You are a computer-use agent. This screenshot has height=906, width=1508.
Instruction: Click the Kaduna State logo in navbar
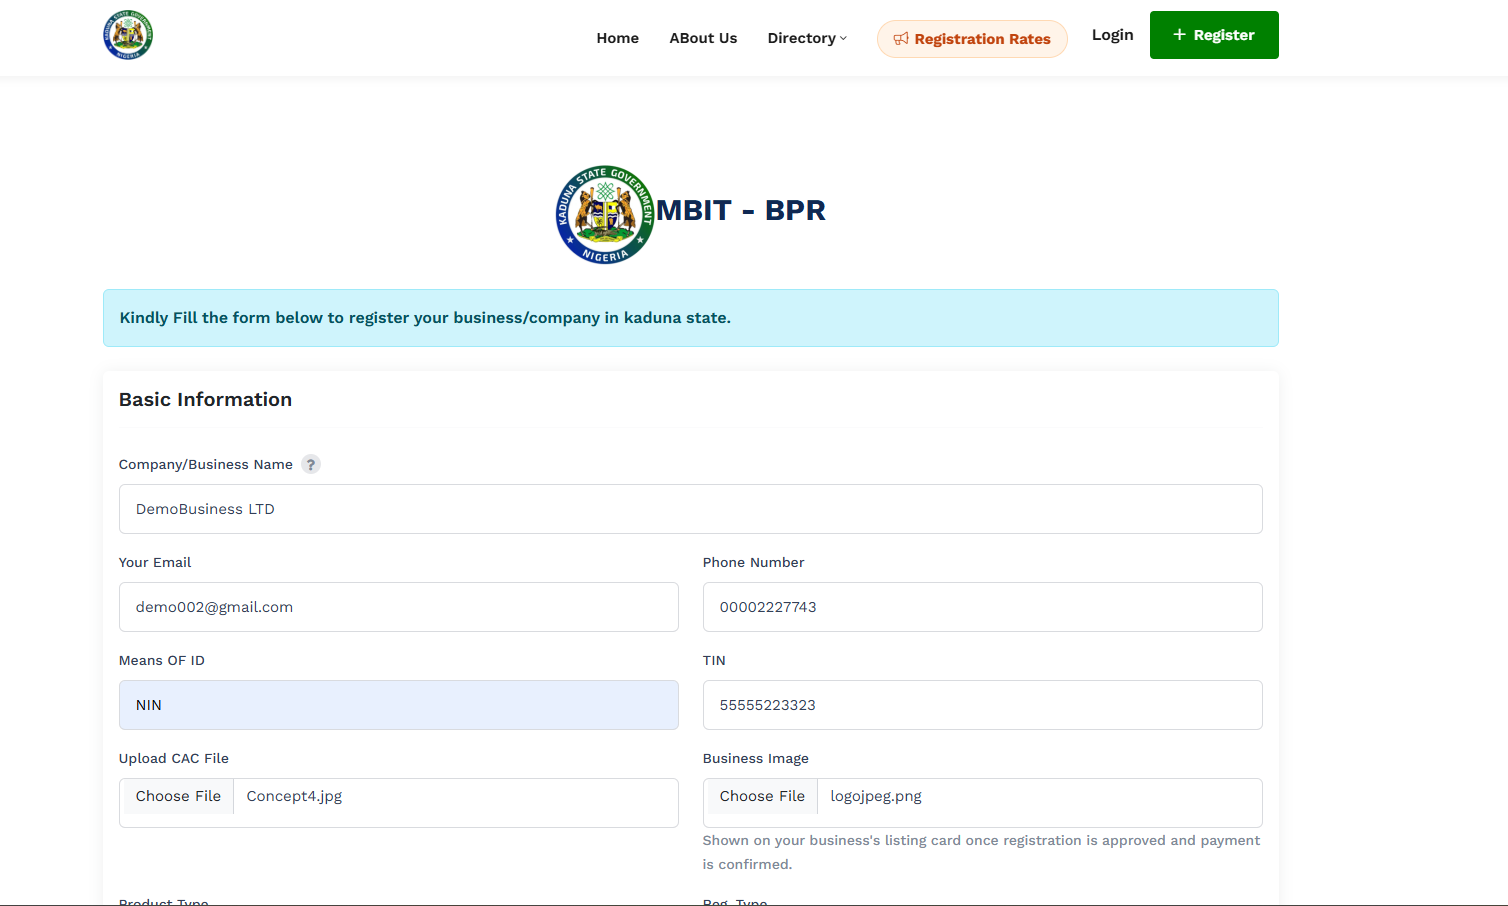click(127, 35)
